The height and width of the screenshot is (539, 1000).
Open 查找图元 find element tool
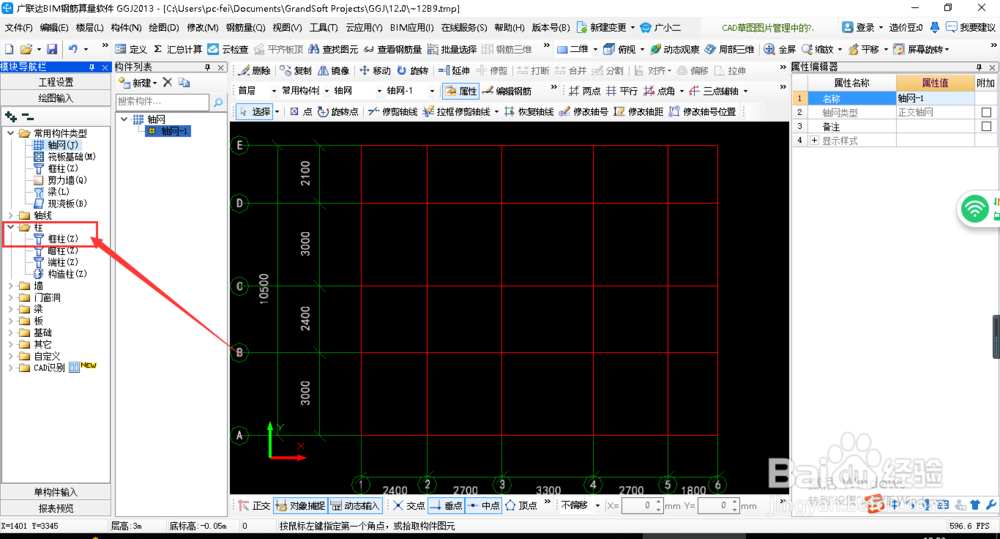(x=333, y=49)
